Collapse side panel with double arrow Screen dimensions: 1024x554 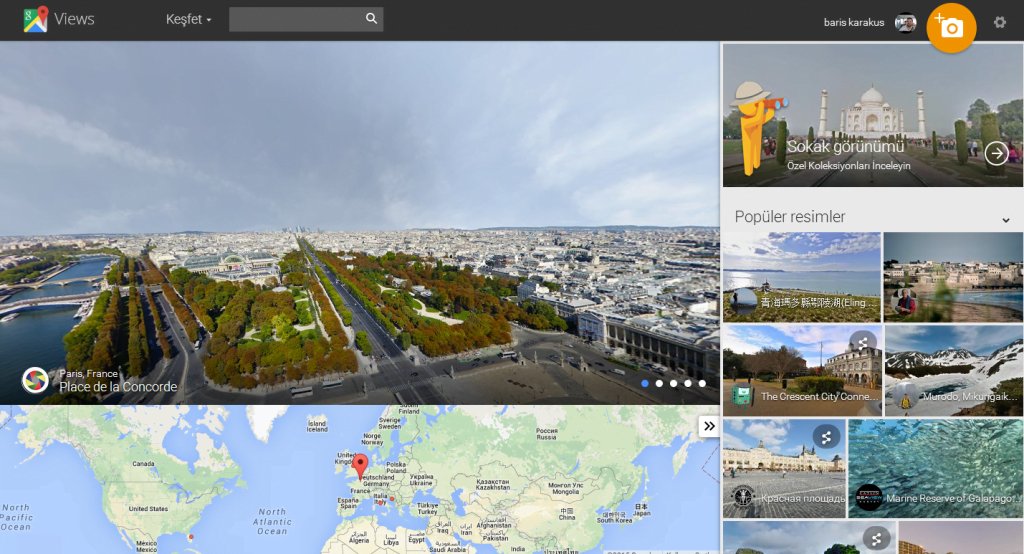(709, 427)
